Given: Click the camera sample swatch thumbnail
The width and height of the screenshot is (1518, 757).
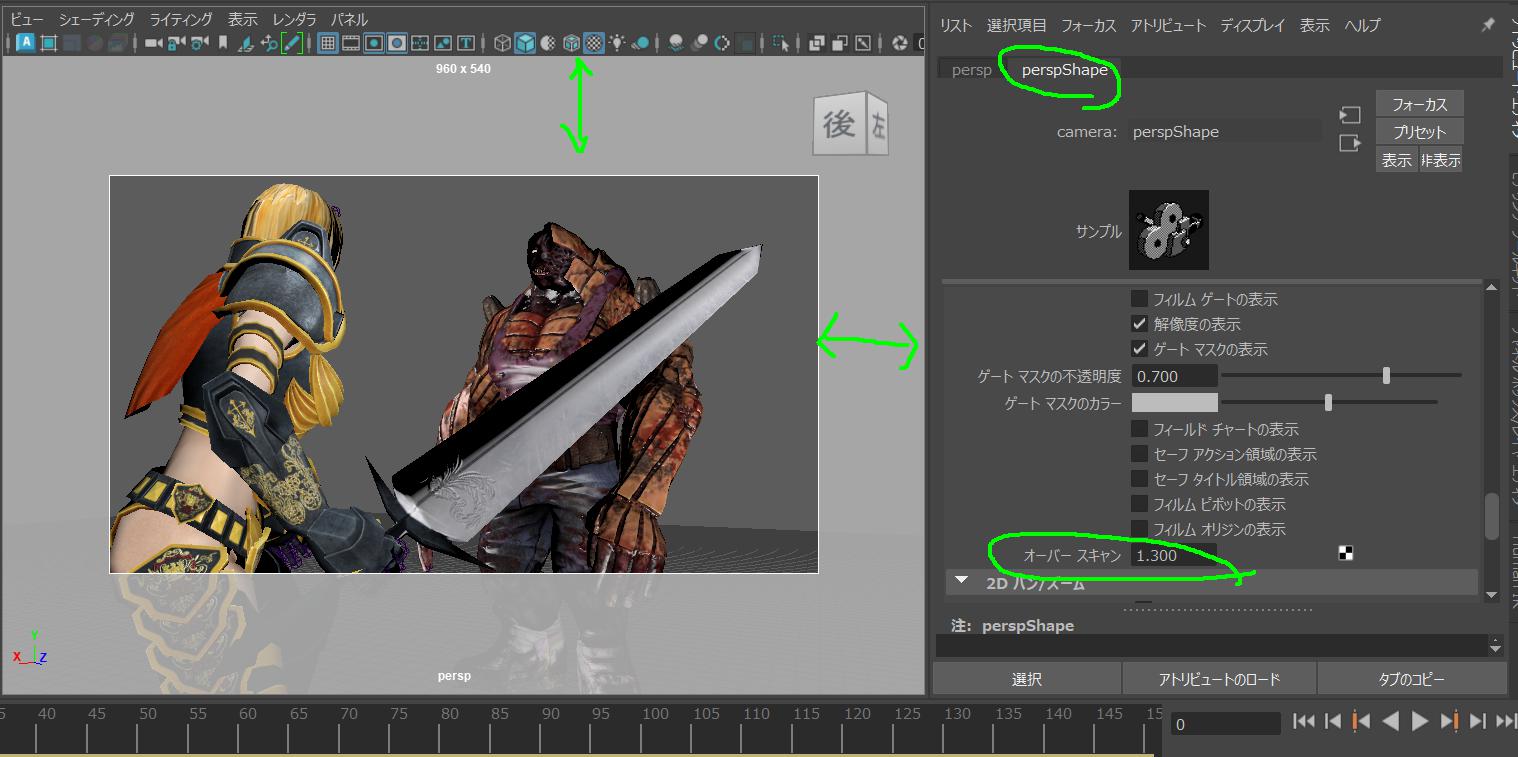Looking at the screenshot, I should click(1168, 230).
